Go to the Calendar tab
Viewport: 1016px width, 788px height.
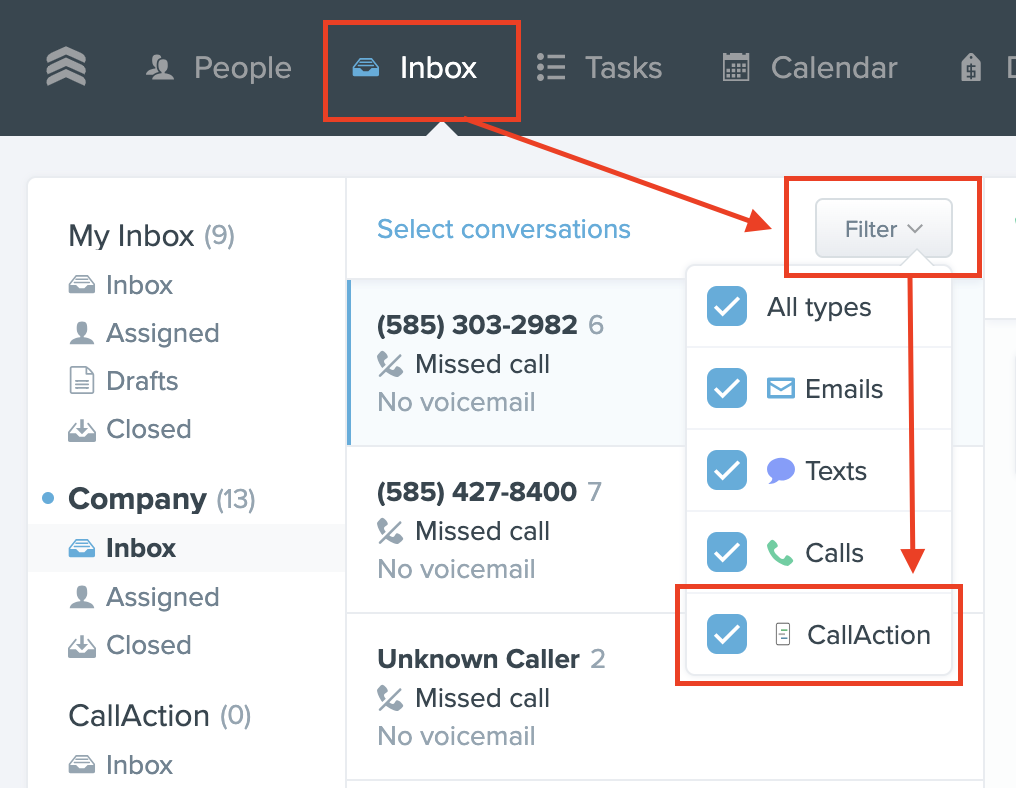[x=810, y=67]
